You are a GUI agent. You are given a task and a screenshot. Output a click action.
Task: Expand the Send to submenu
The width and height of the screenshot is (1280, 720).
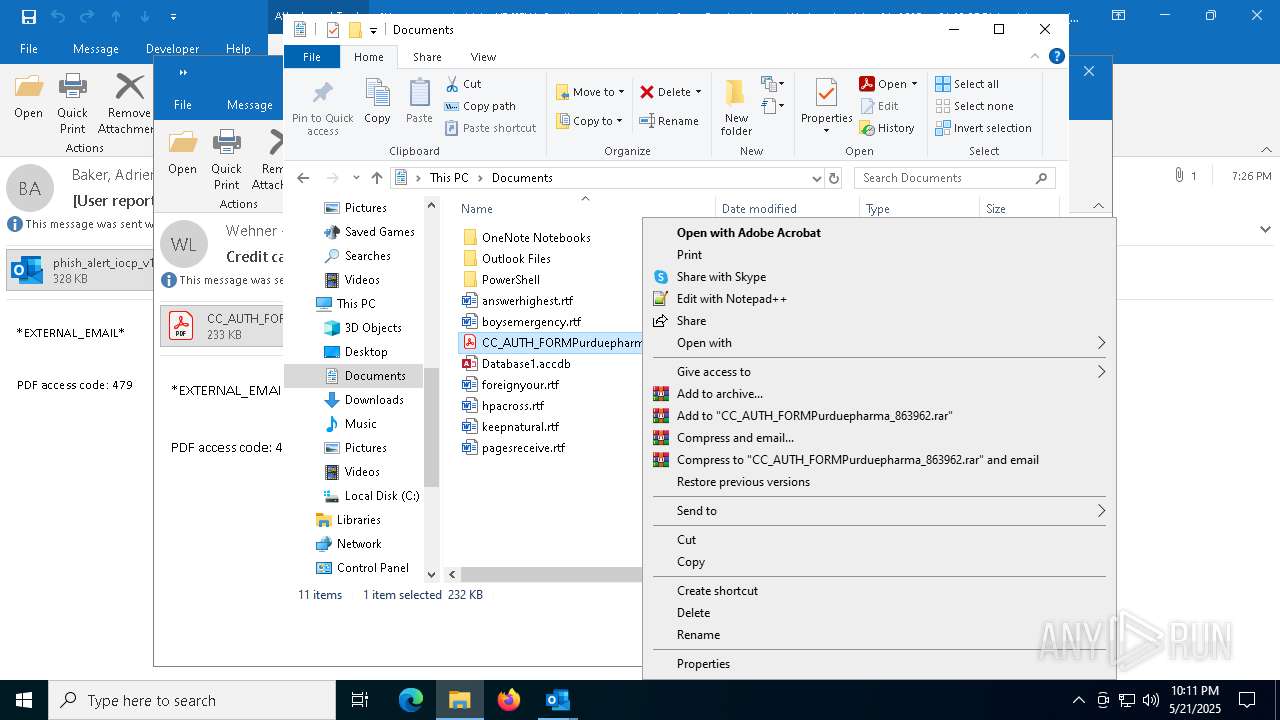tap(879, 511)
